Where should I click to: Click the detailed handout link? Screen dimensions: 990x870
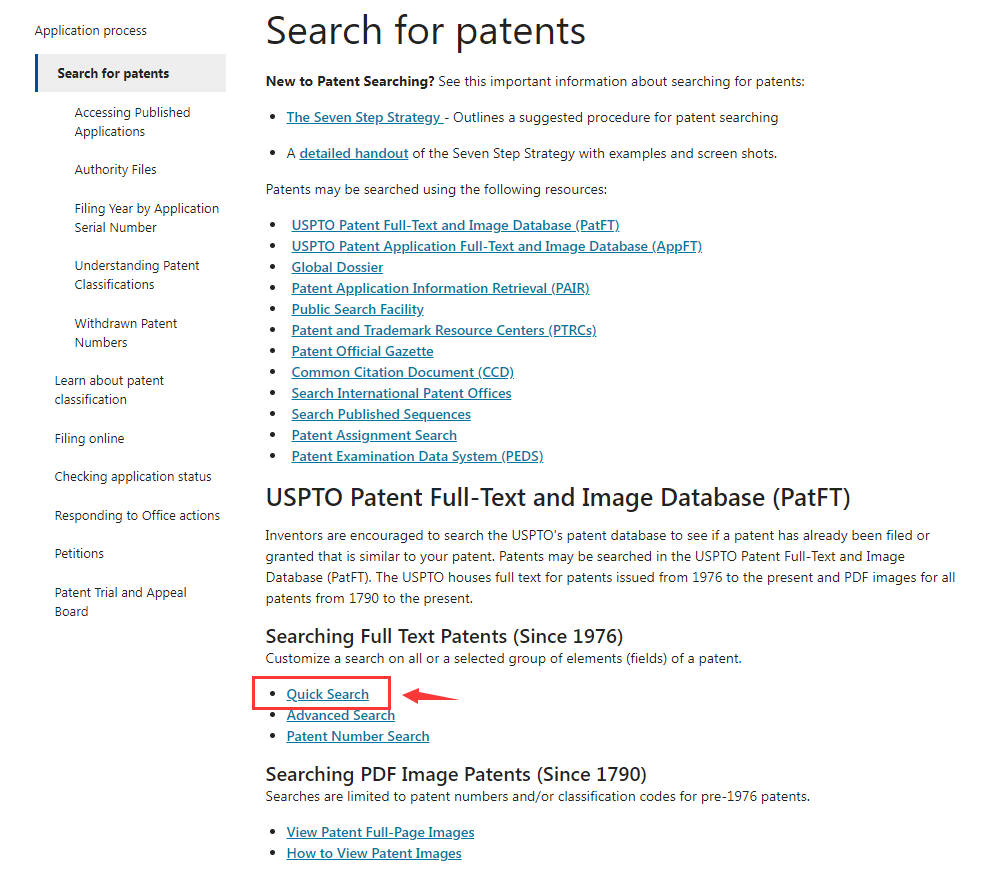point(353,153)
